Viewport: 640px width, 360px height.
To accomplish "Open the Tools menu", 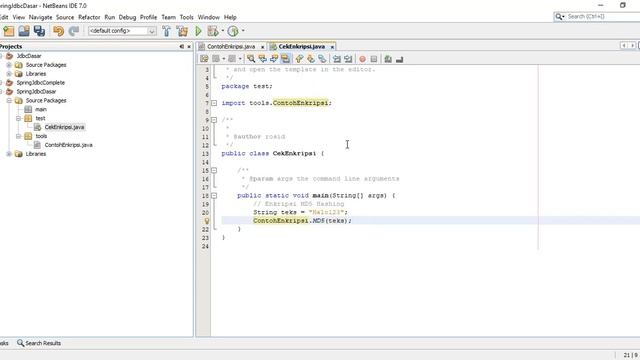I will coord(187,17).
